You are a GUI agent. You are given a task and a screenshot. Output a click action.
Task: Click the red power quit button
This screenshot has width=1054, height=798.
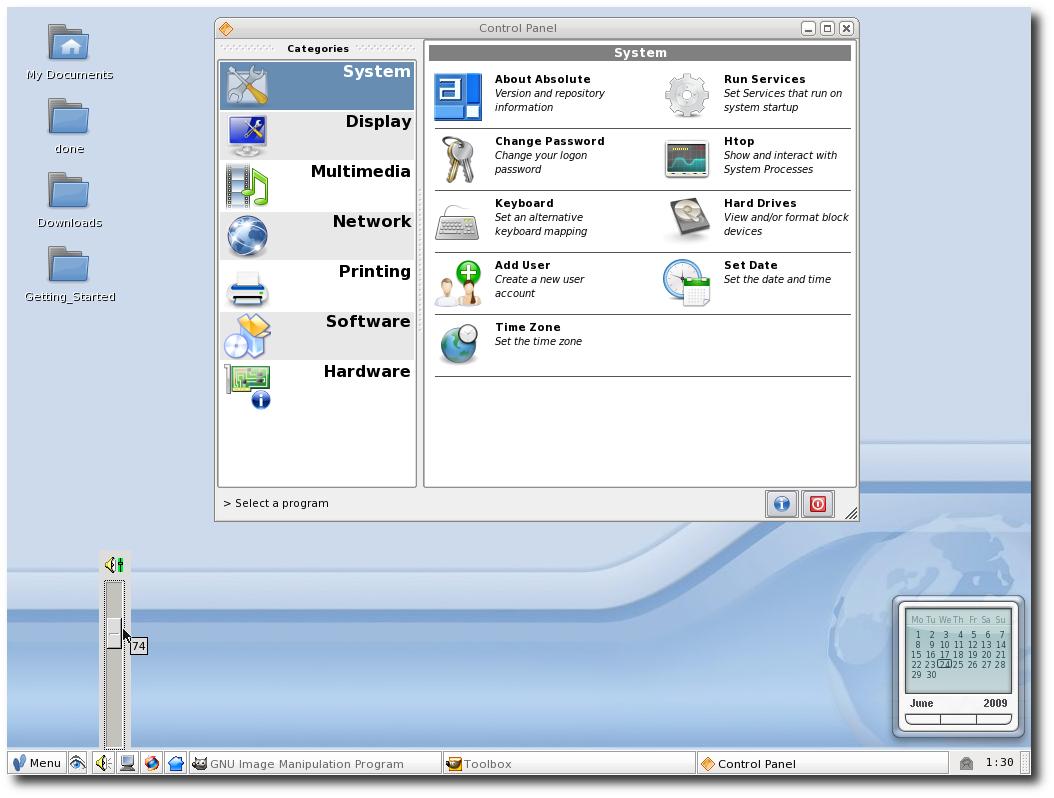818,504
